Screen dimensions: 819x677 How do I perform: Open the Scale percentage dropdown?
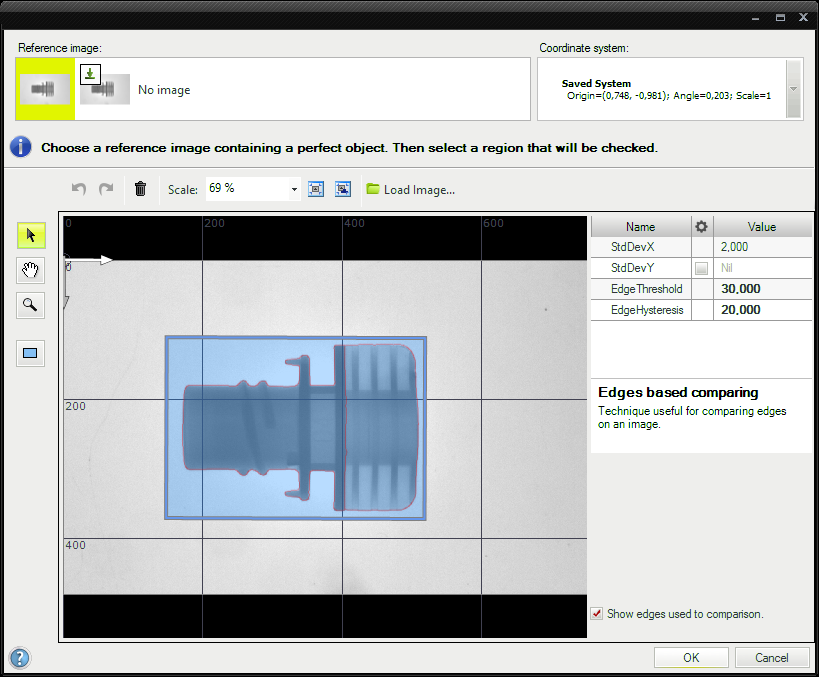[x=294, y=189]
